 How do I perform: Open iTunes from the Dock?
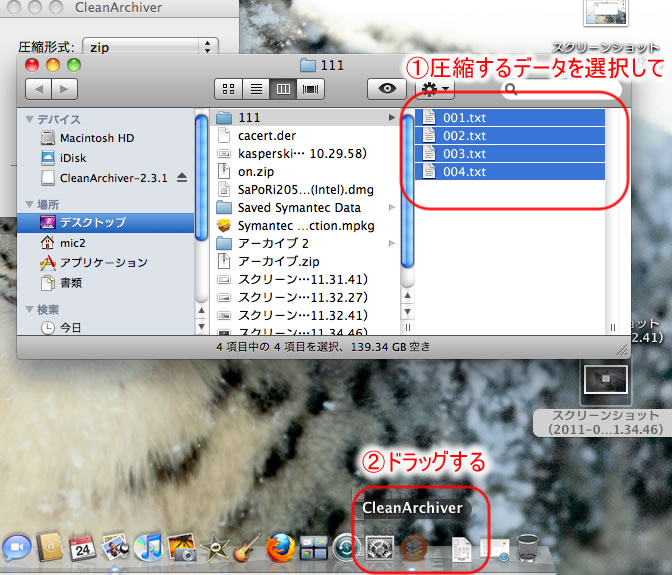pyautogui.click(x=148, y=548)
